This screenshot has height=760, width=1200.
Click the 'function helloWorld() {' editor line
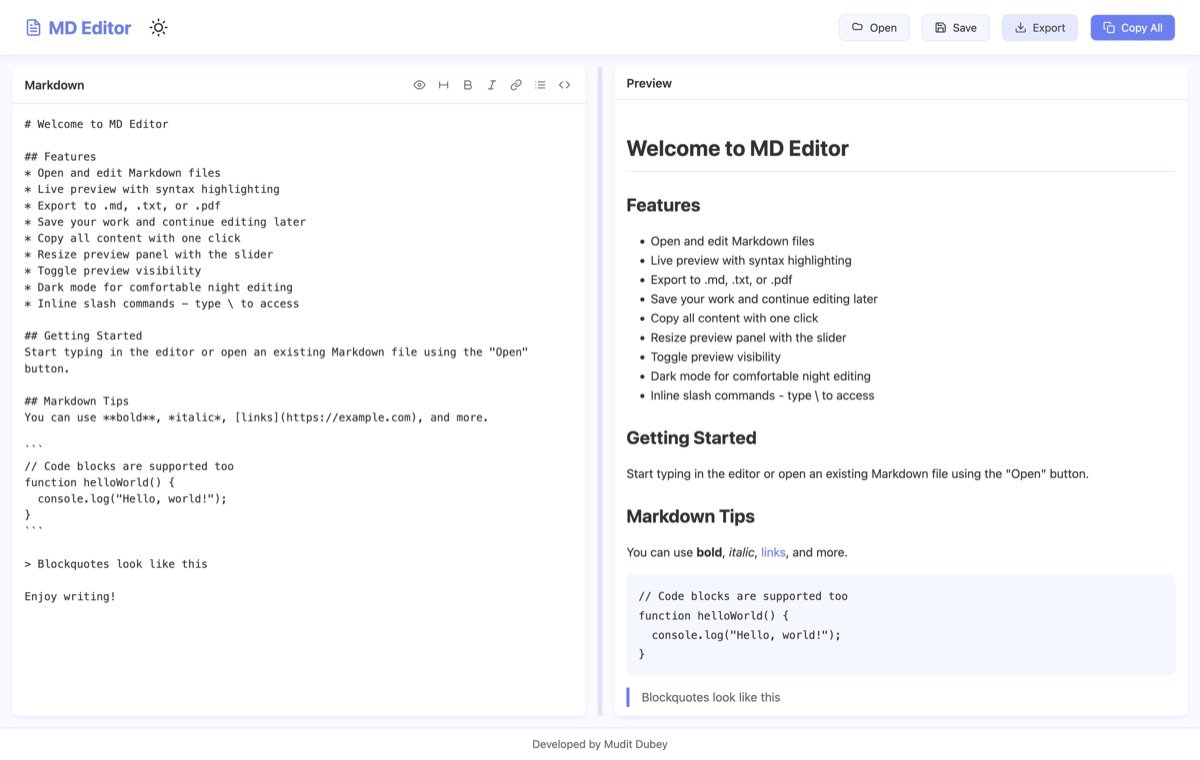tap(100, 482)
